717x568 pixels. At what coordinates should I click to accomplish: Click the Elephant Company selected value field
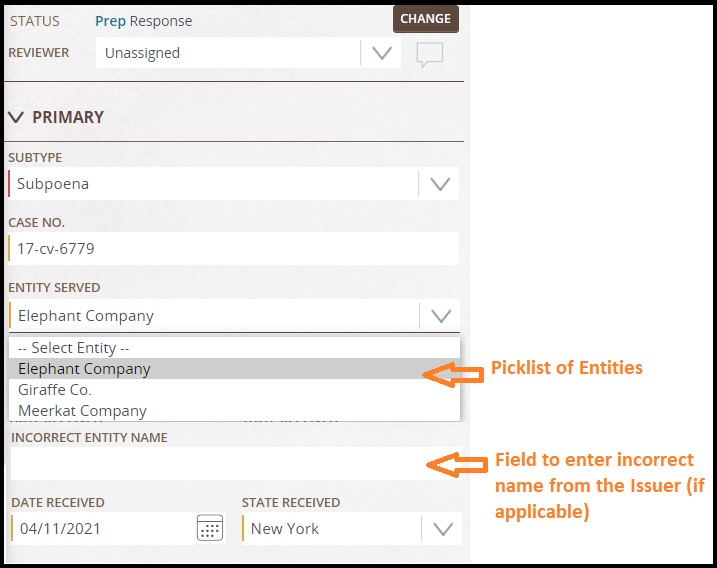click(x=214, y=316)
